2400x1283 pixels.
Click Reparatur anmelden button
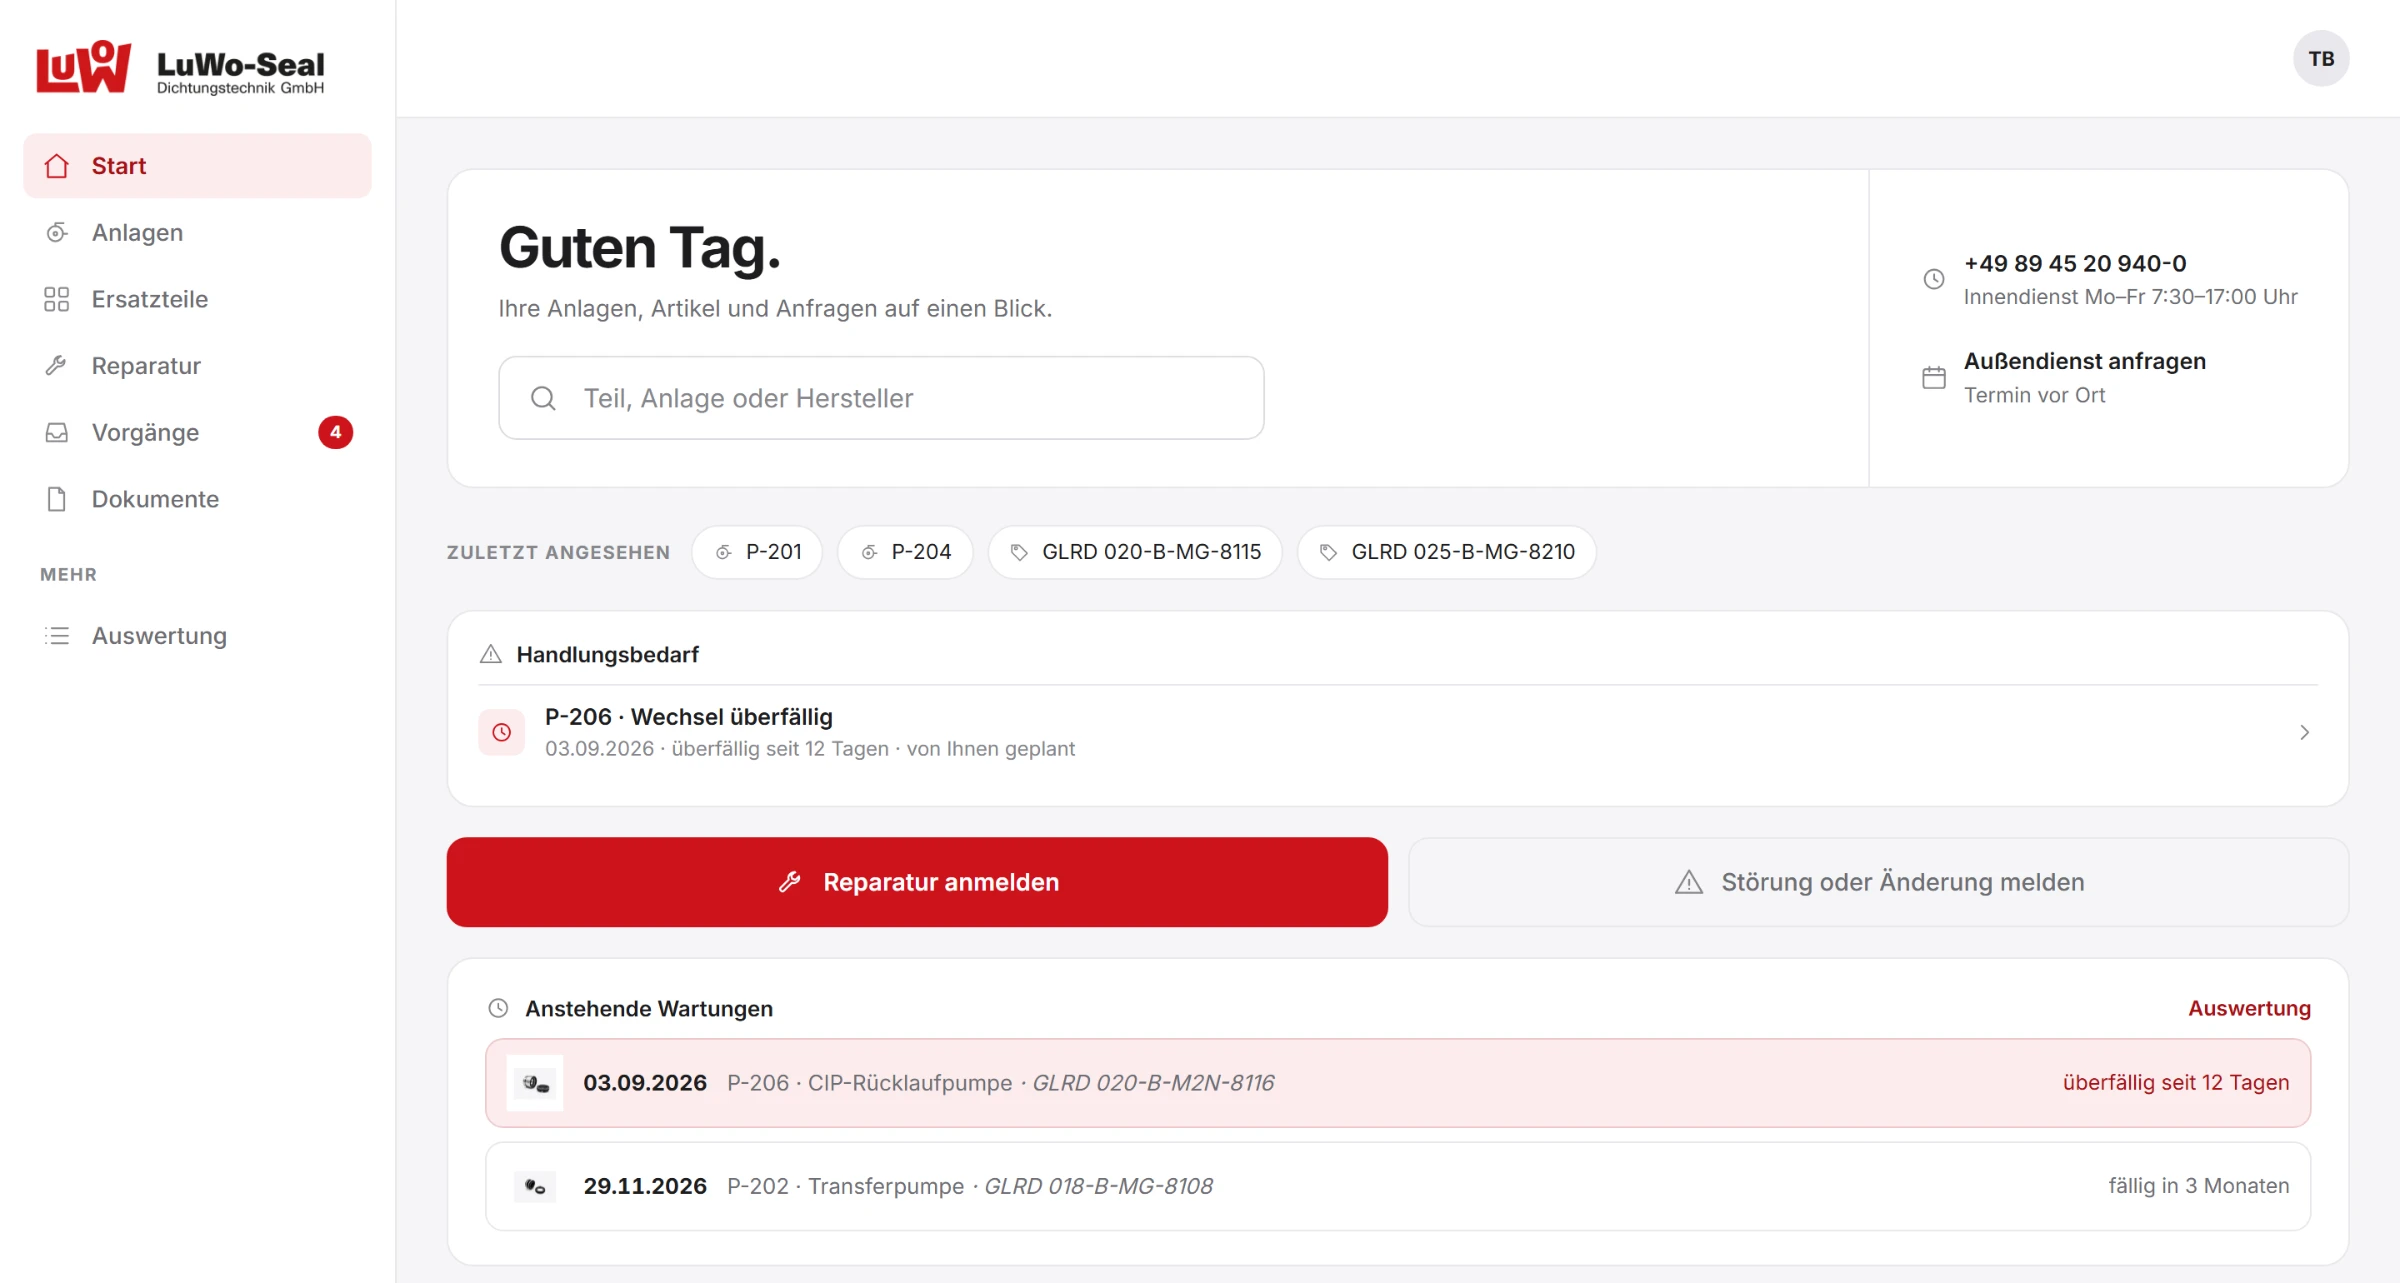pos(917,882)
